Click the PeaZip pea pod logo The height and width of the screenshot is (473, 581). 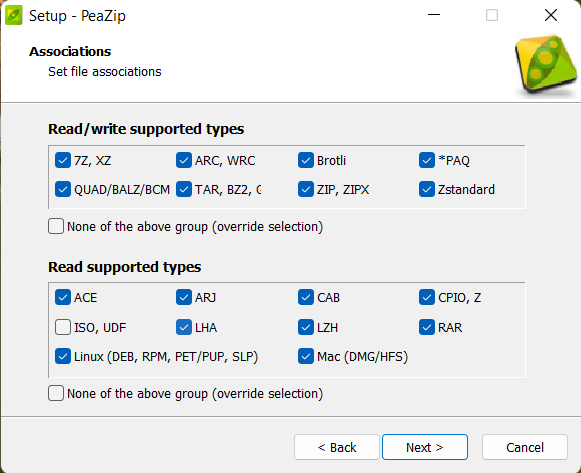click(545, 65)
